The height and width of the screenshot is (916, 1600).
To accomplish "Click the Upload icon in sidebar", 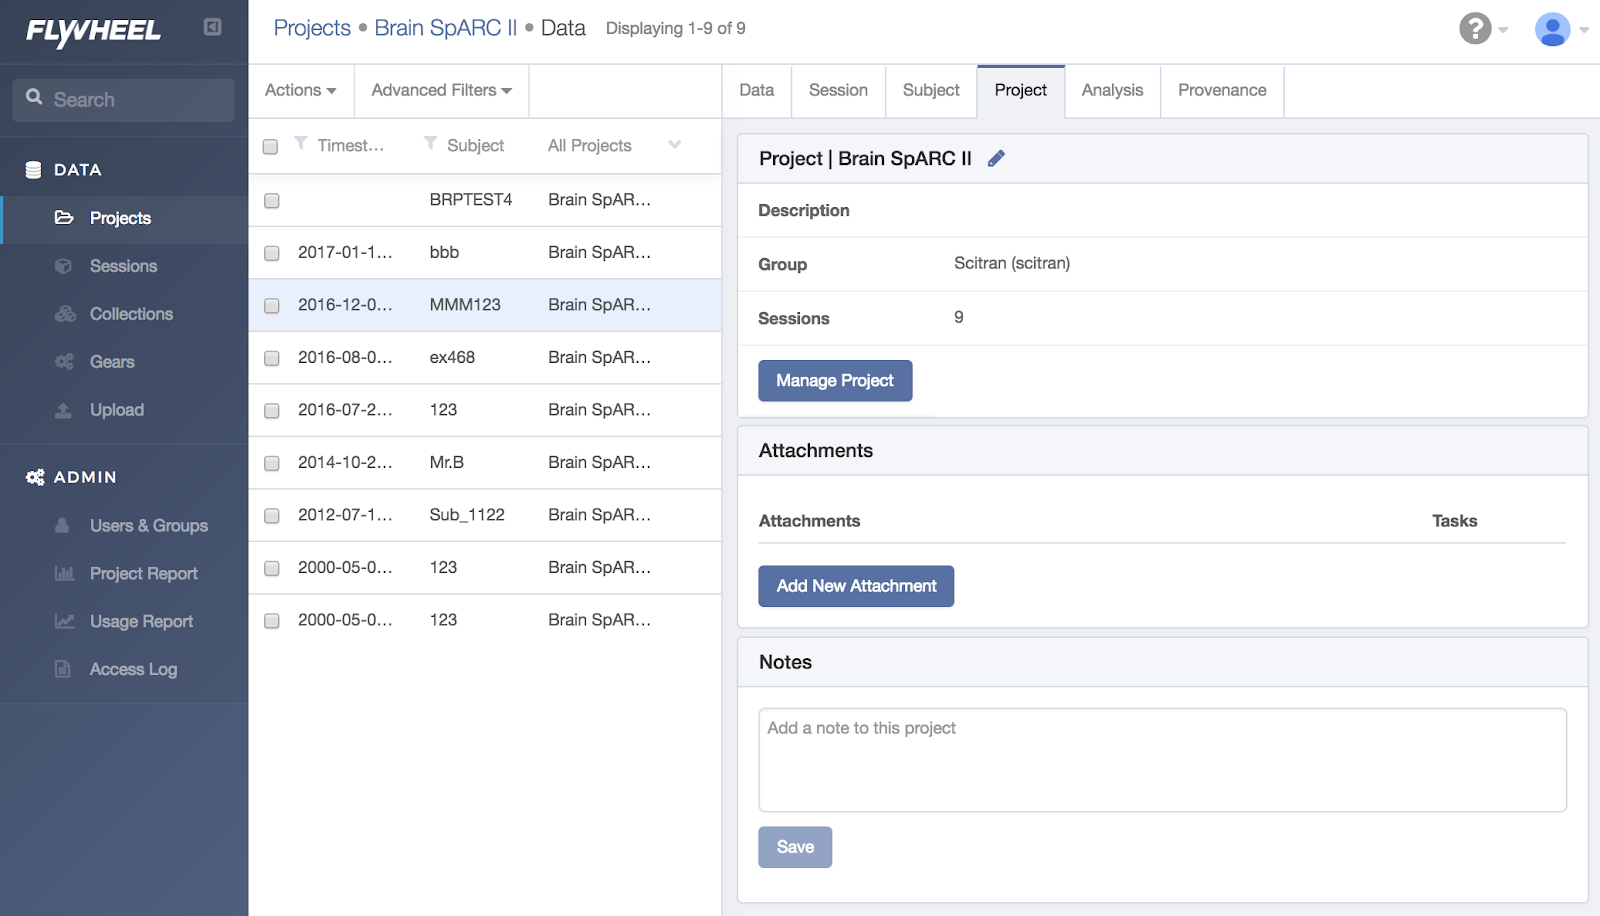I will [x=63, y=410].
